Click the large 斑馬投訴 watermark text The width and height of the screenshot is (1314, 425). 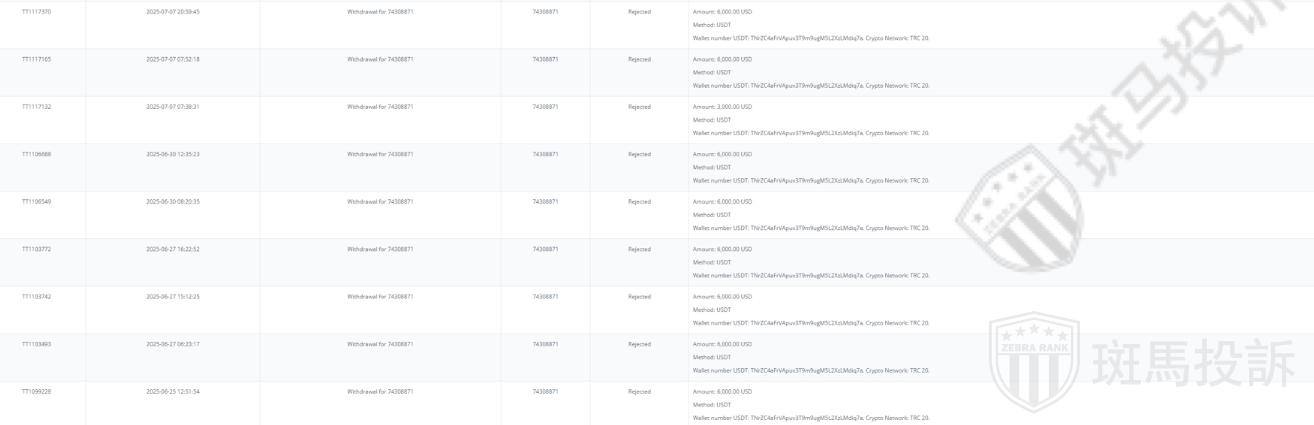pyautogui.click(x=1195, y=365)
